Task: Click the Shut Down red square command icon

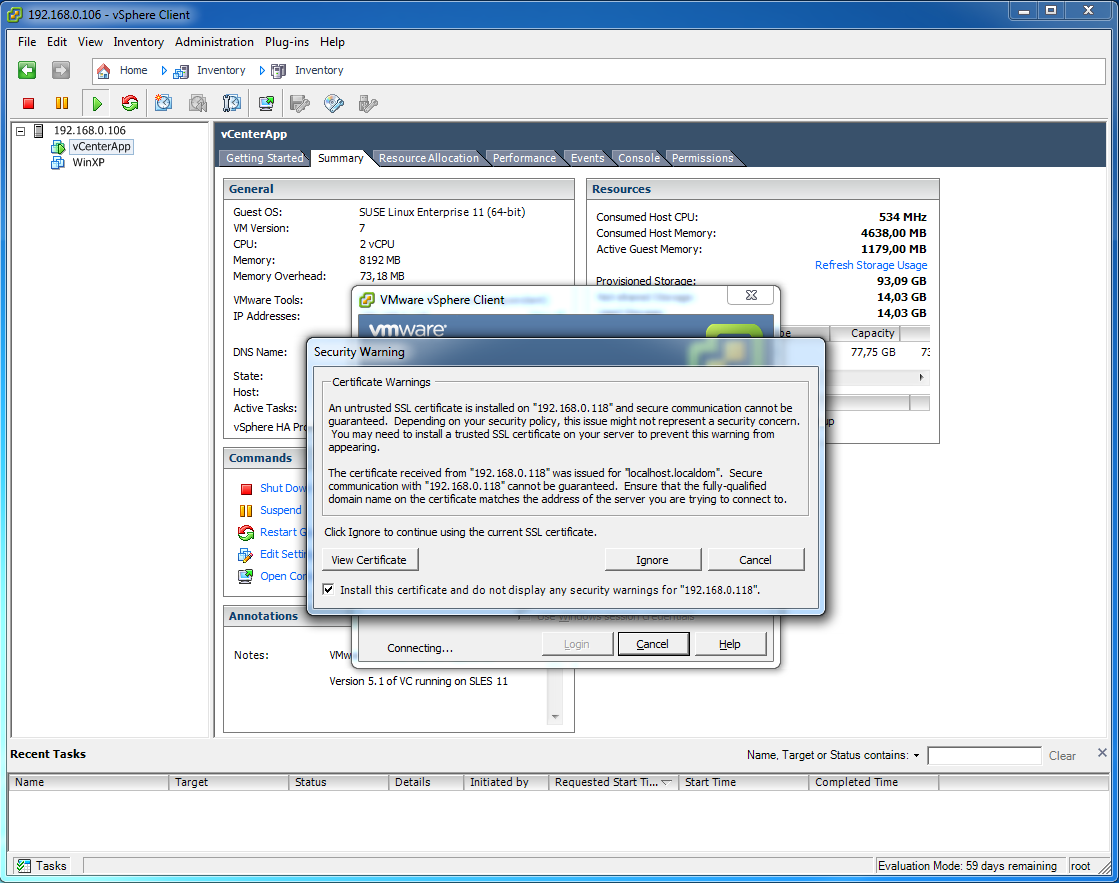Action: 246,489
